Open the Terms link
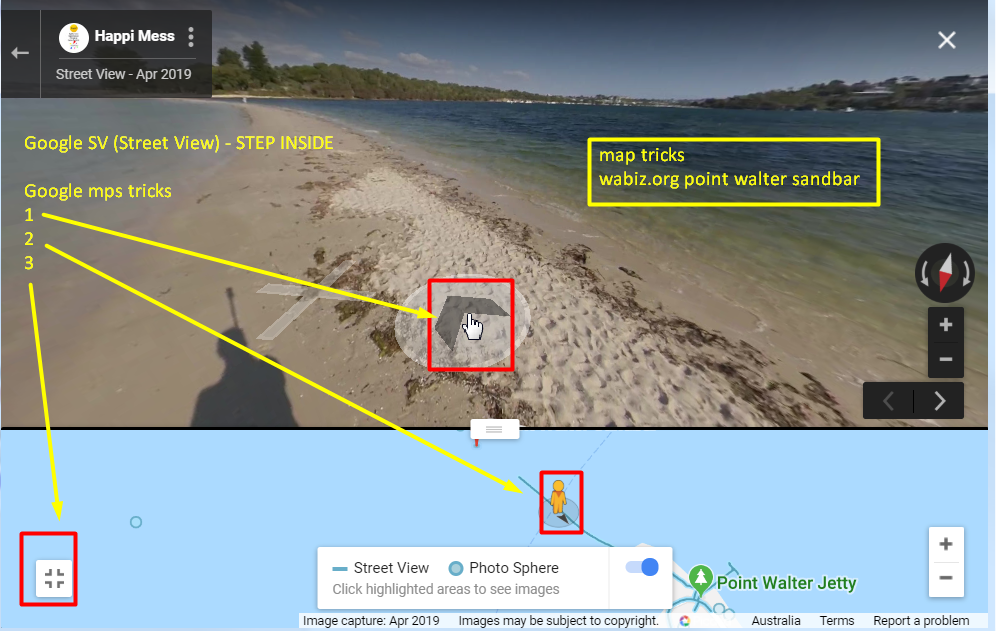This screenshot has height=631, width=996. coord(837,620)
